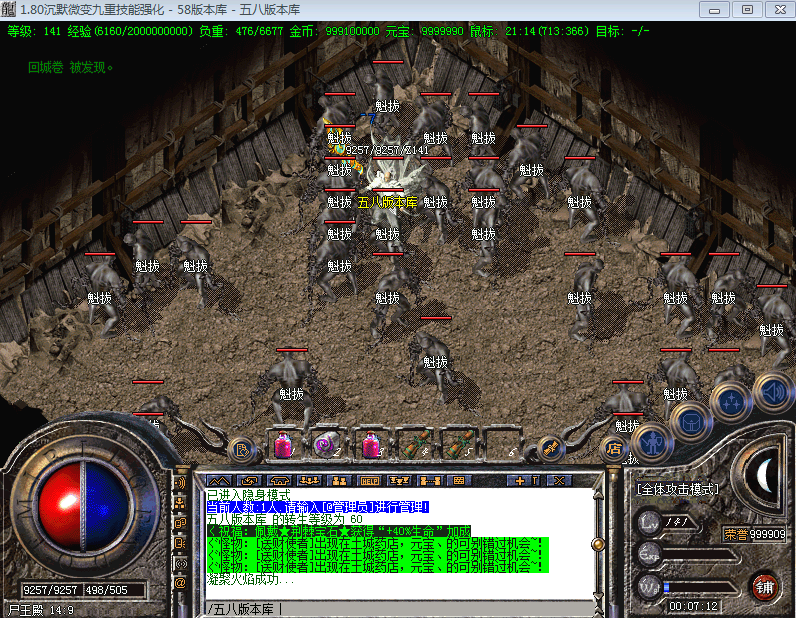Screen dimensions: 796x618
Task: Click the 祝福 blessing chat message line
Action: point(339,531)
